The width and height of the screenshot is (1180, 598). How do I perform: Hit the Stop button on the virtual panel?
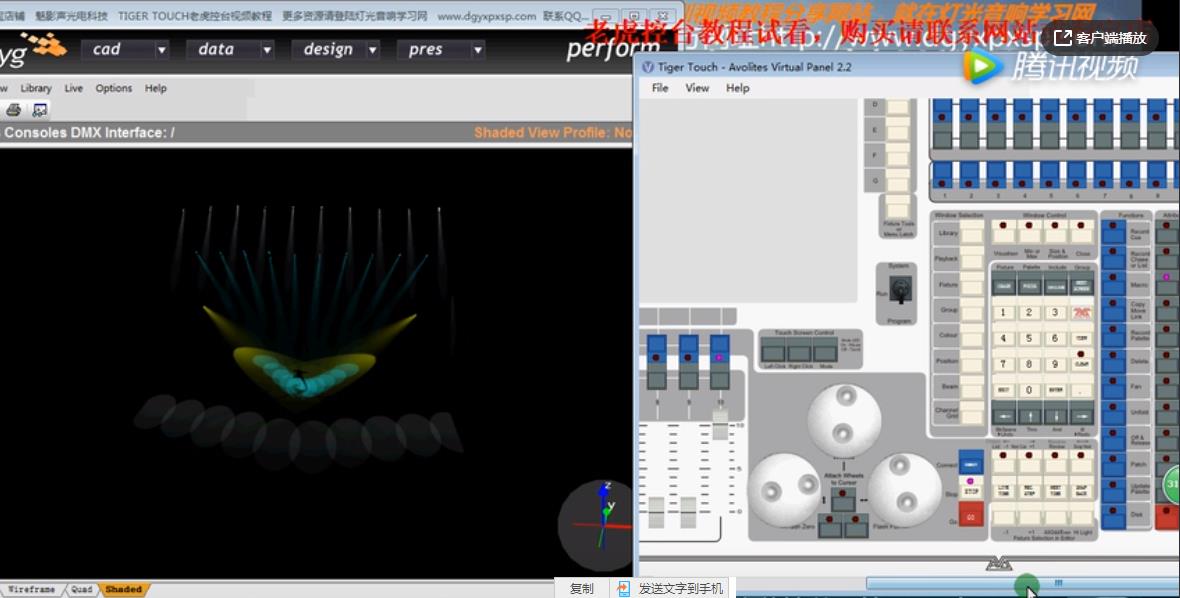pos(971,486)
